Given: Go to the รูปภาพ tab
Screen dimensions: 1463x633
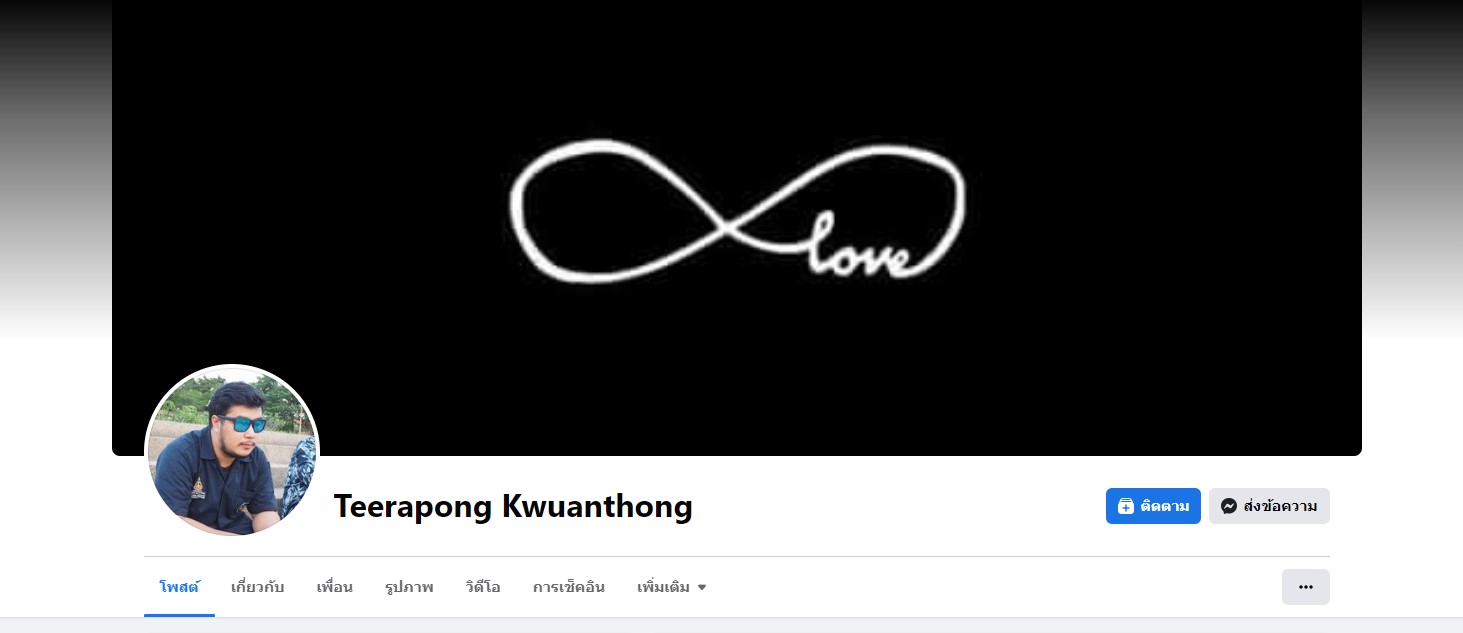Looking at the screenshot, I should point(409,587).
